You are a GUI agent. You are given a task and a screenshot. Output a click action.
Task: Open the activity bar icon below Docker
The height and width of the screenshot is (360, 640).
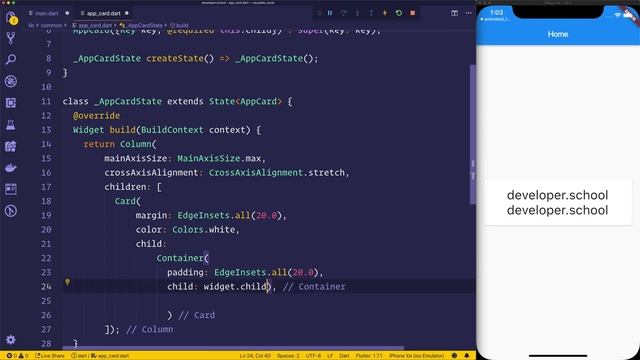tap(11, 189)
